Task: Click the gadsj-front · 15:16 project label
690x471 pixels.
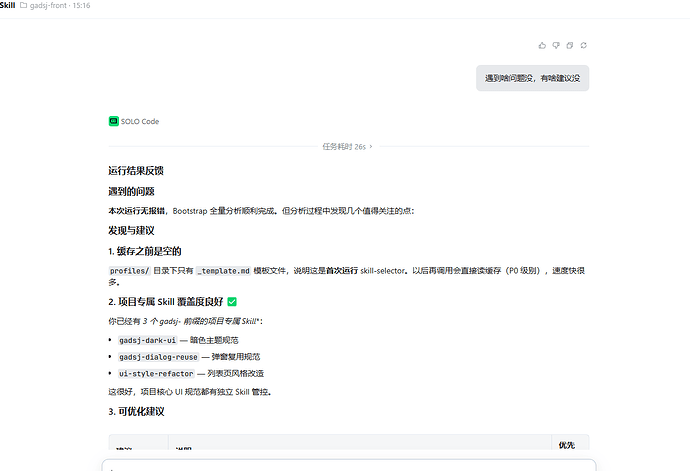Action: [x=60, y=5]
